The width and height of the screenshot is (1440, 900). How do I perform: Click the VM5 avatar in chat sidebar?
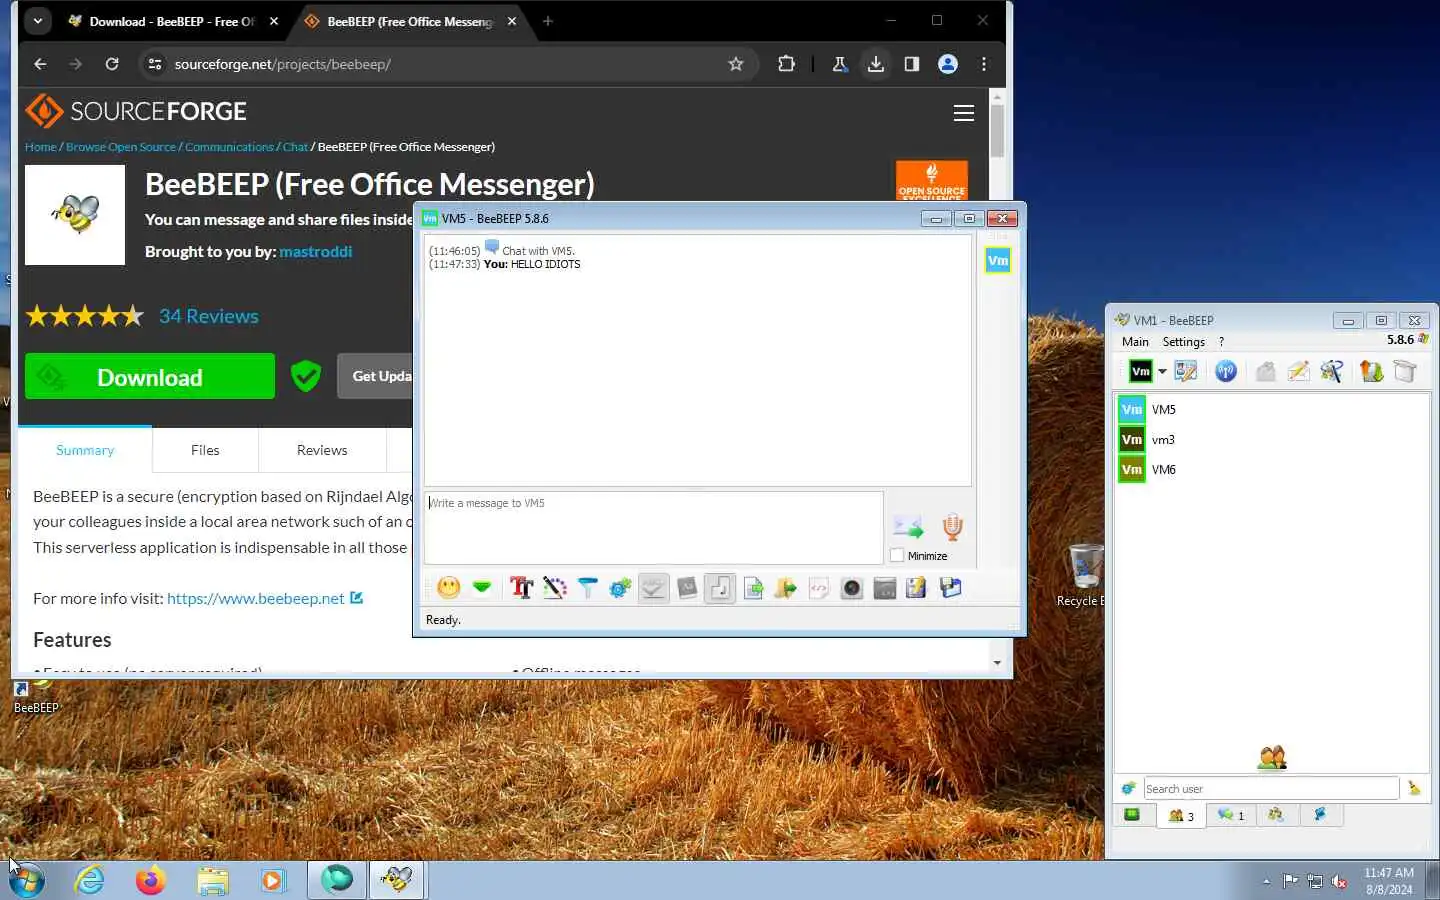[998, 260]
